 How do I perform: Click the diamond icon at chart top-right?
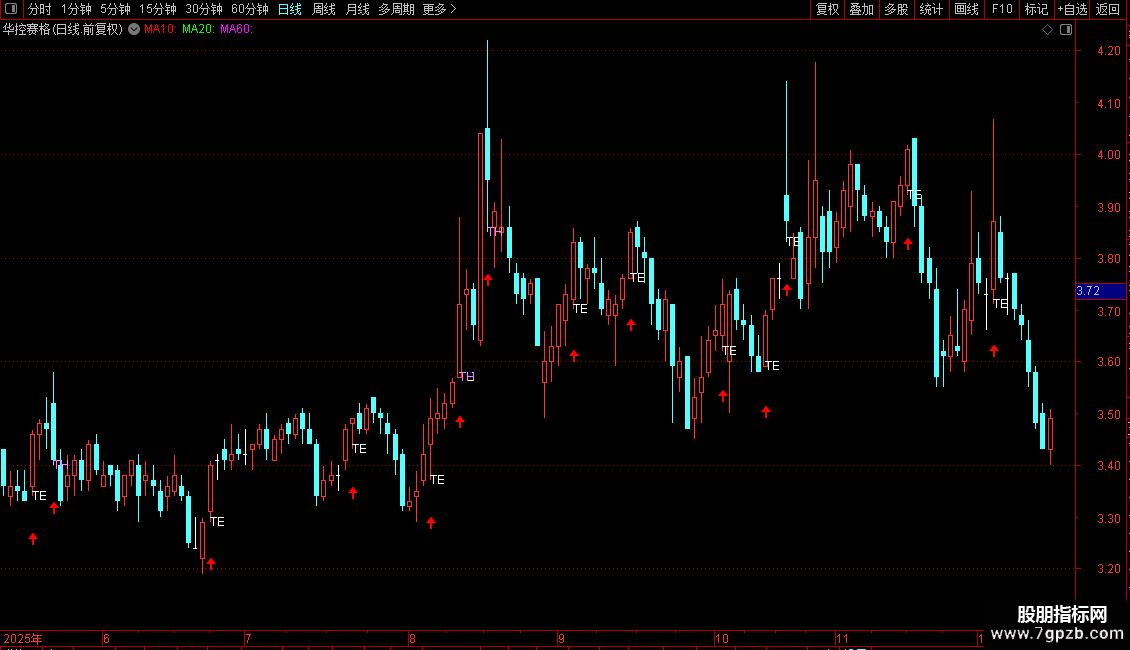[x=1048, y=30]
